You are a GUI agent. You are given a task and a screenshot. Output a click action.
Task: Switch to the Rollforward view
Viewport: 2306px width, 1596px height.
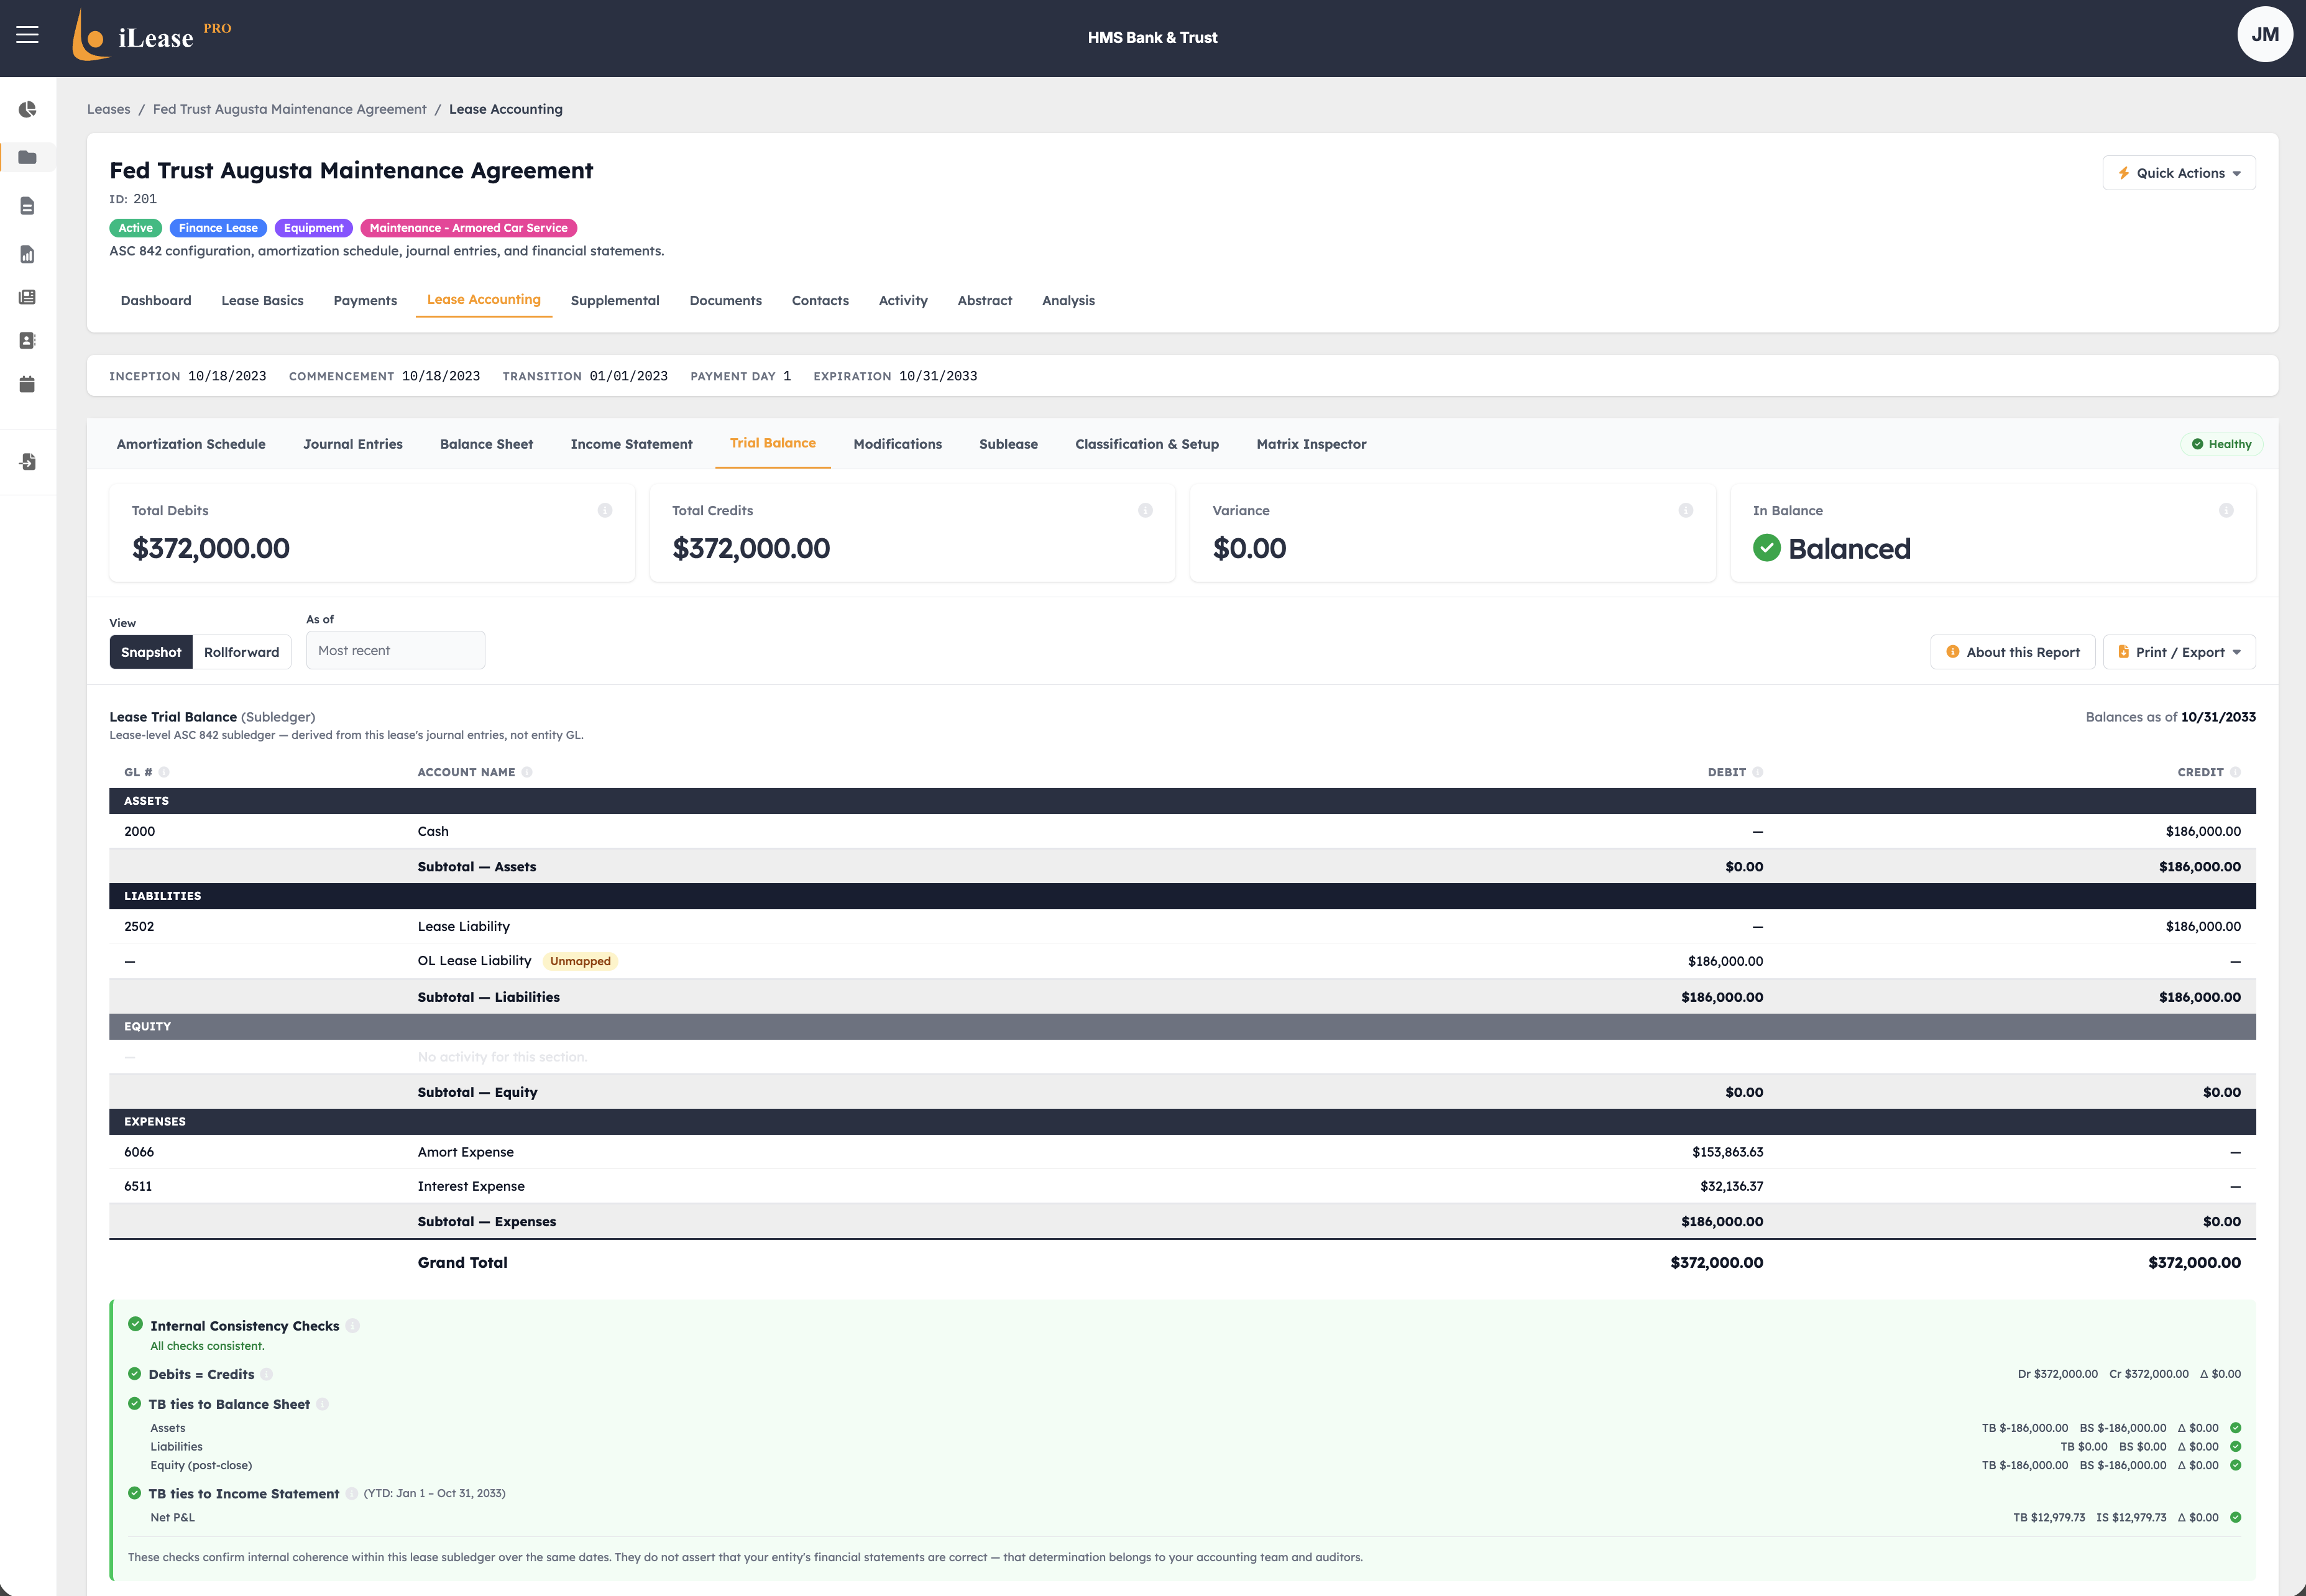pos(242,652)
